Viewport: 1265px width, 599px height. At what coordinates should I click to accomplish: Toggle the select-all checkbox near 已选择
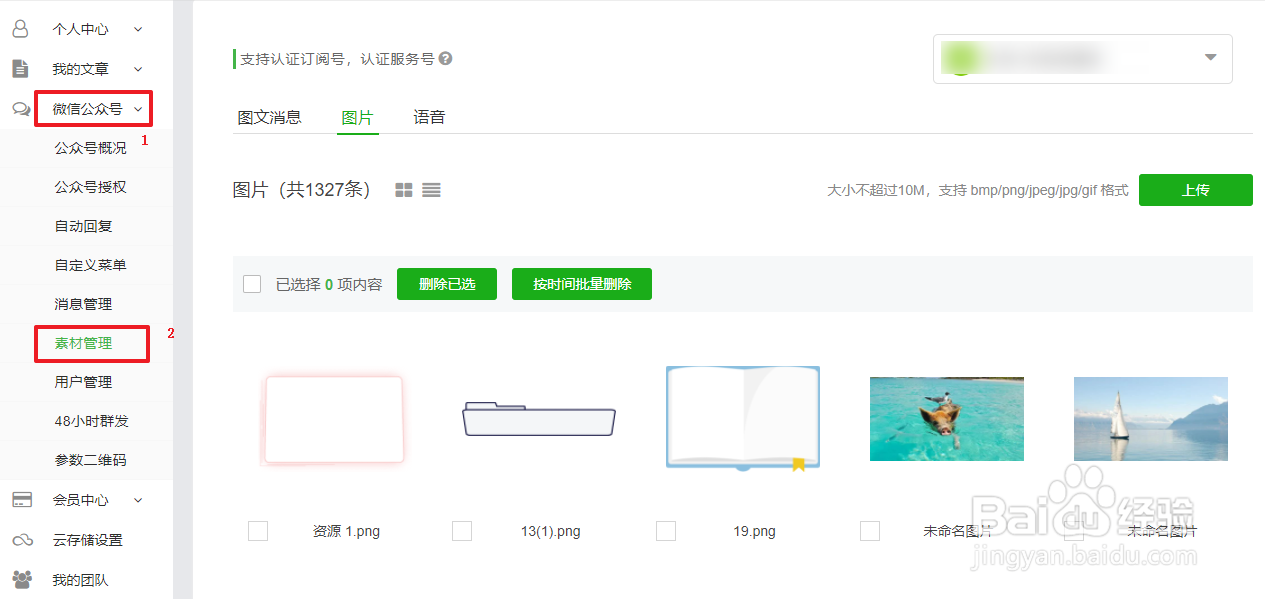click(x=252, y=283)
